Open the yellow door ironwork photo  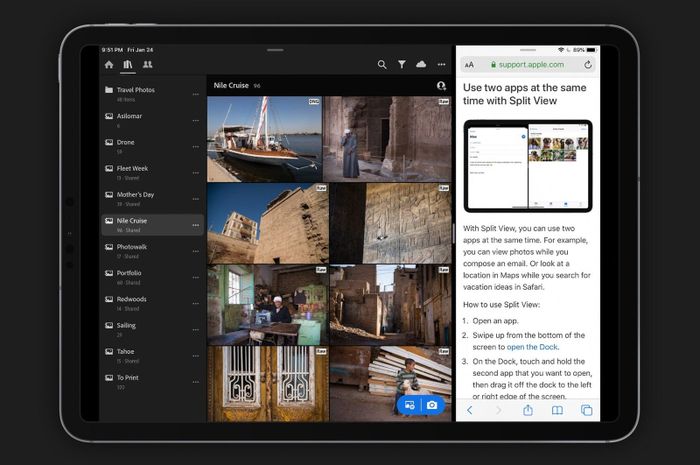(268, 384)
